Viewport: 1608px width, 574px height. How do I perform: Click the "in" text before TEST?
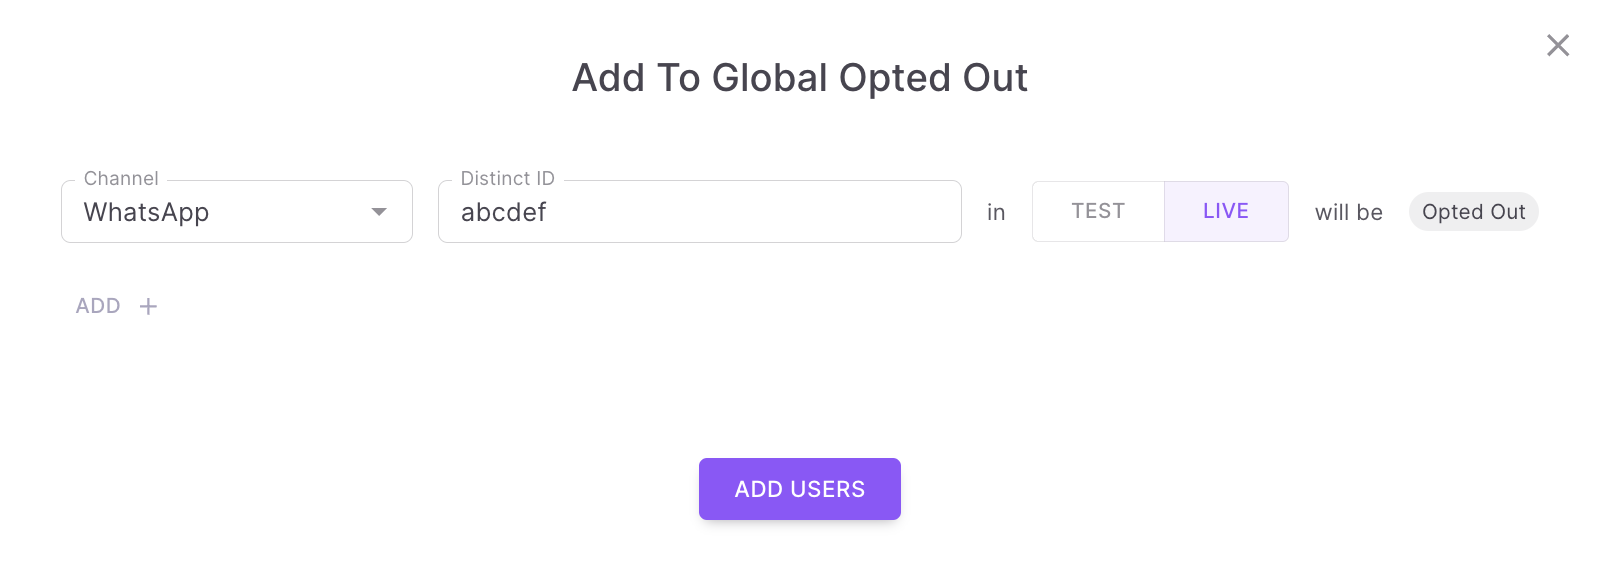click(x=996, y=212)
